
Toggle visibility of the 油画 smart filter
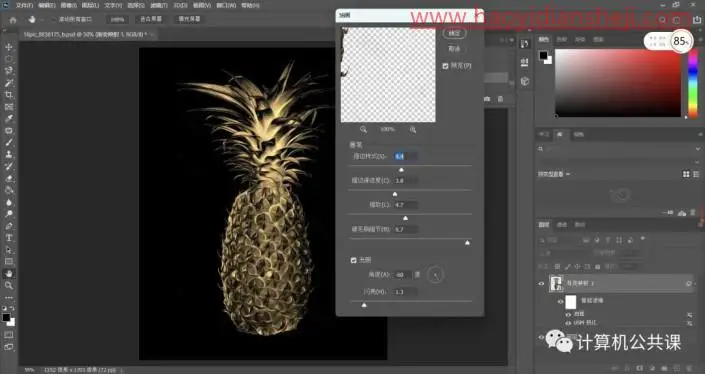click(568, 315)
